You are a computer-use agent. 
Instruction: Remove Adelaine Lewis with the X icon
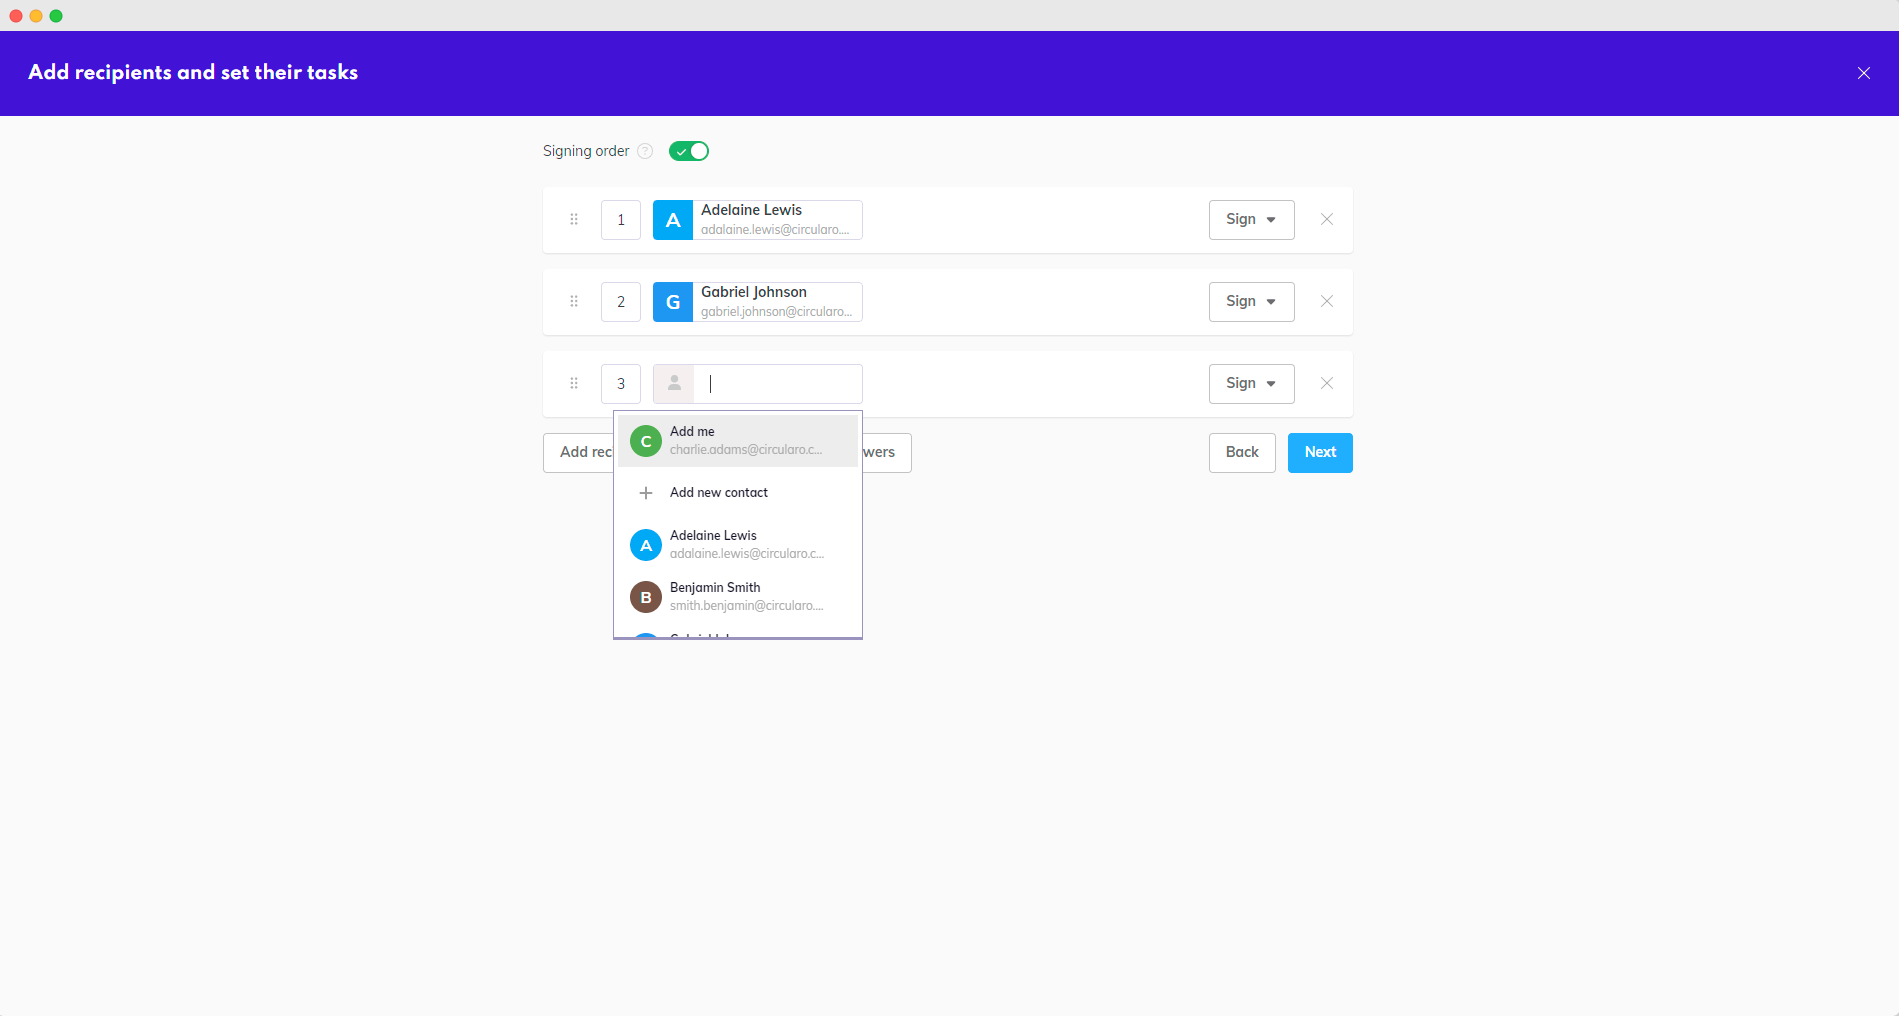coord(1326,219)
